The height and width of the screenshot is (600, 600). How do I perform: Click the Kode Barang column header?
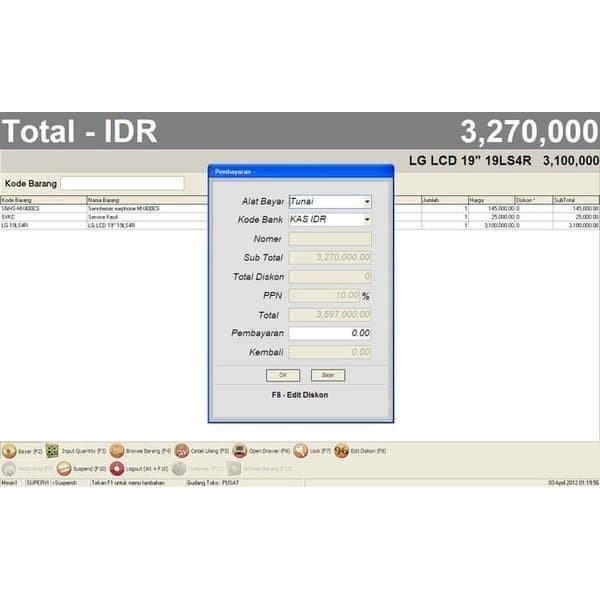[44, 200]
